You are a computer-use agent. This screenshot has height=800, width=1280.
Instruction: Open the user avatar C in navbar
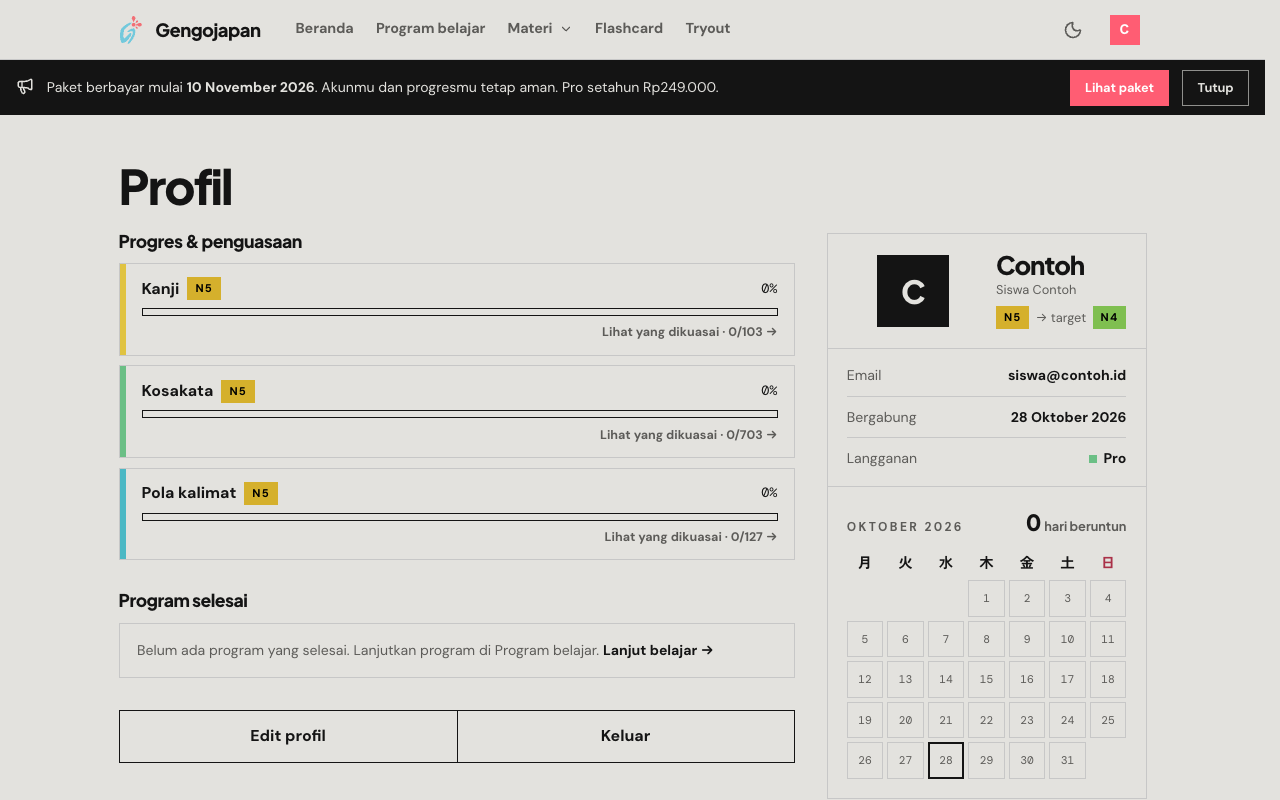point(1125,30)
